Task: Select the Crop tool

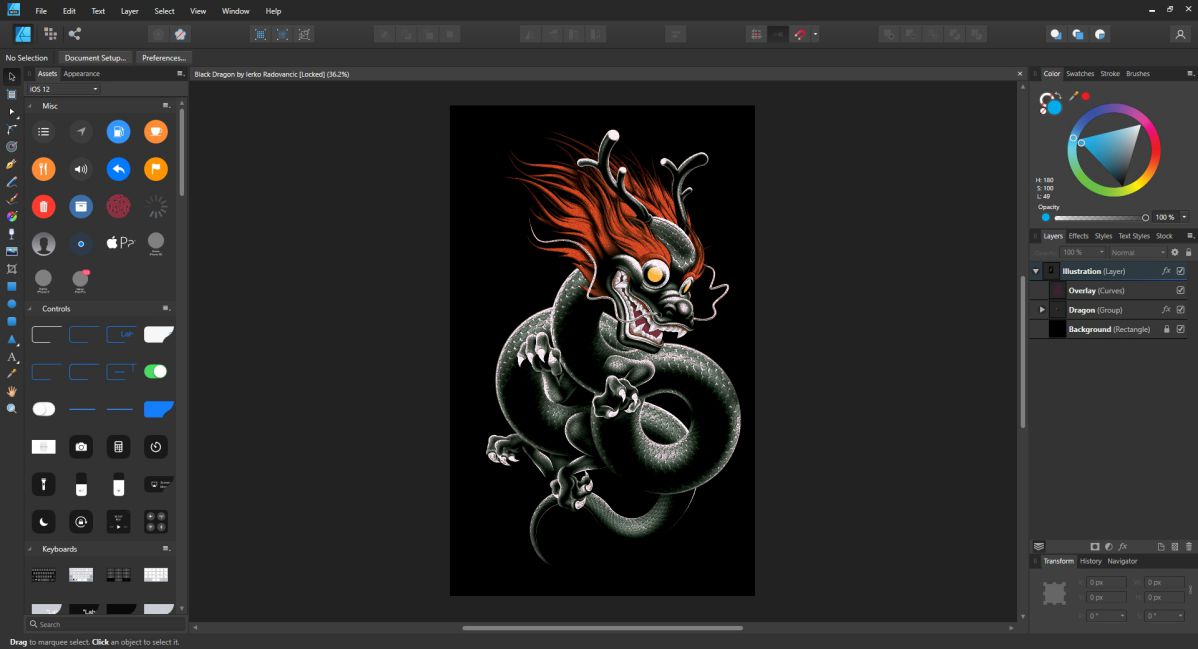Action: click(11, 269)
